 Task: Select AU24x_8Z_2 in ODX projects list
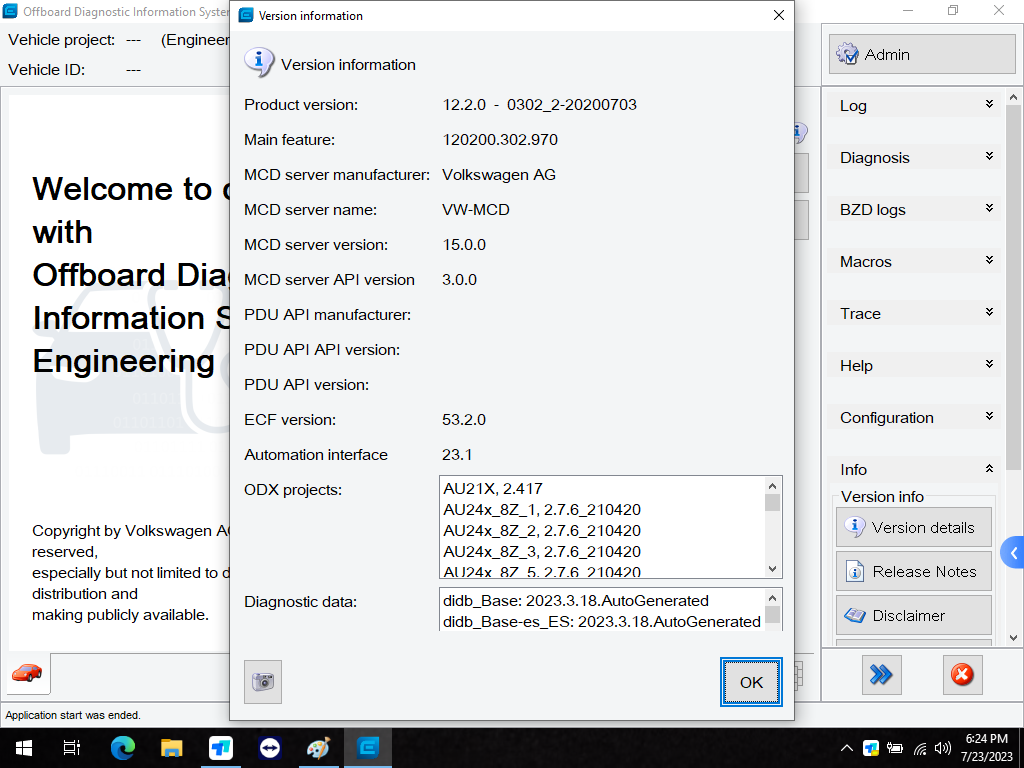(x=542, y=531)
